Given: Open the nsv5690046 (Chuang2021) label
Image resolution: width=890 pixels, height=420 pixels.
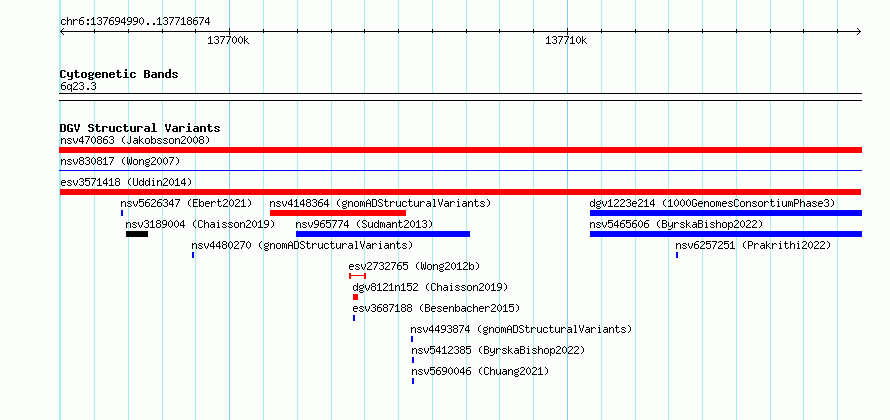Looking at the screenshot, I should [x=480, y=371].
